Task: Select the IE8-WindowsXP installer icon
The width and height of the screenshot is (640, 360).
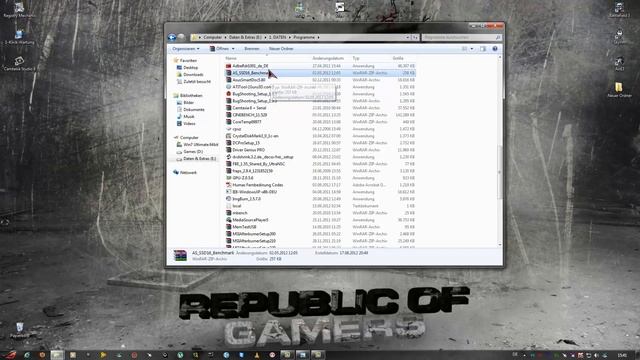Action: coord(229,192)
